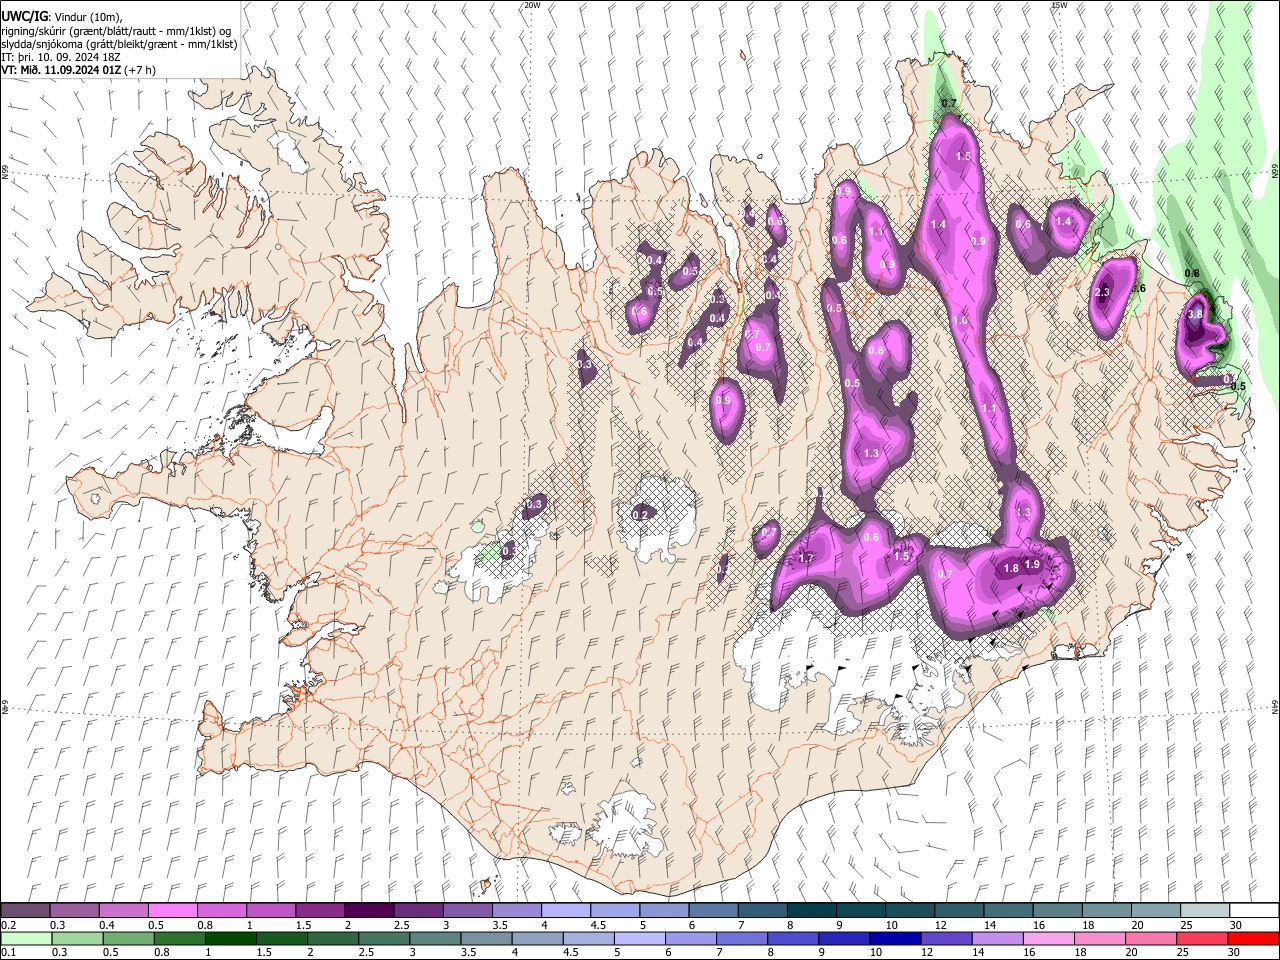This screenshot has width=1280, height=960.
Task: Select the lower legend swatch starting at 0.5
Action: click(x=128, y=938)
